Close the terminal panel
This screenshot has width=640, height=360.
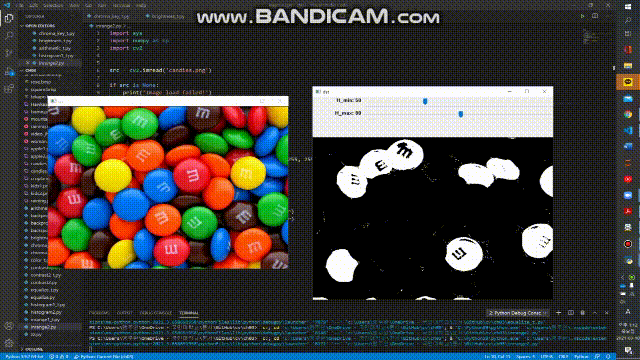tap(607, 313)
